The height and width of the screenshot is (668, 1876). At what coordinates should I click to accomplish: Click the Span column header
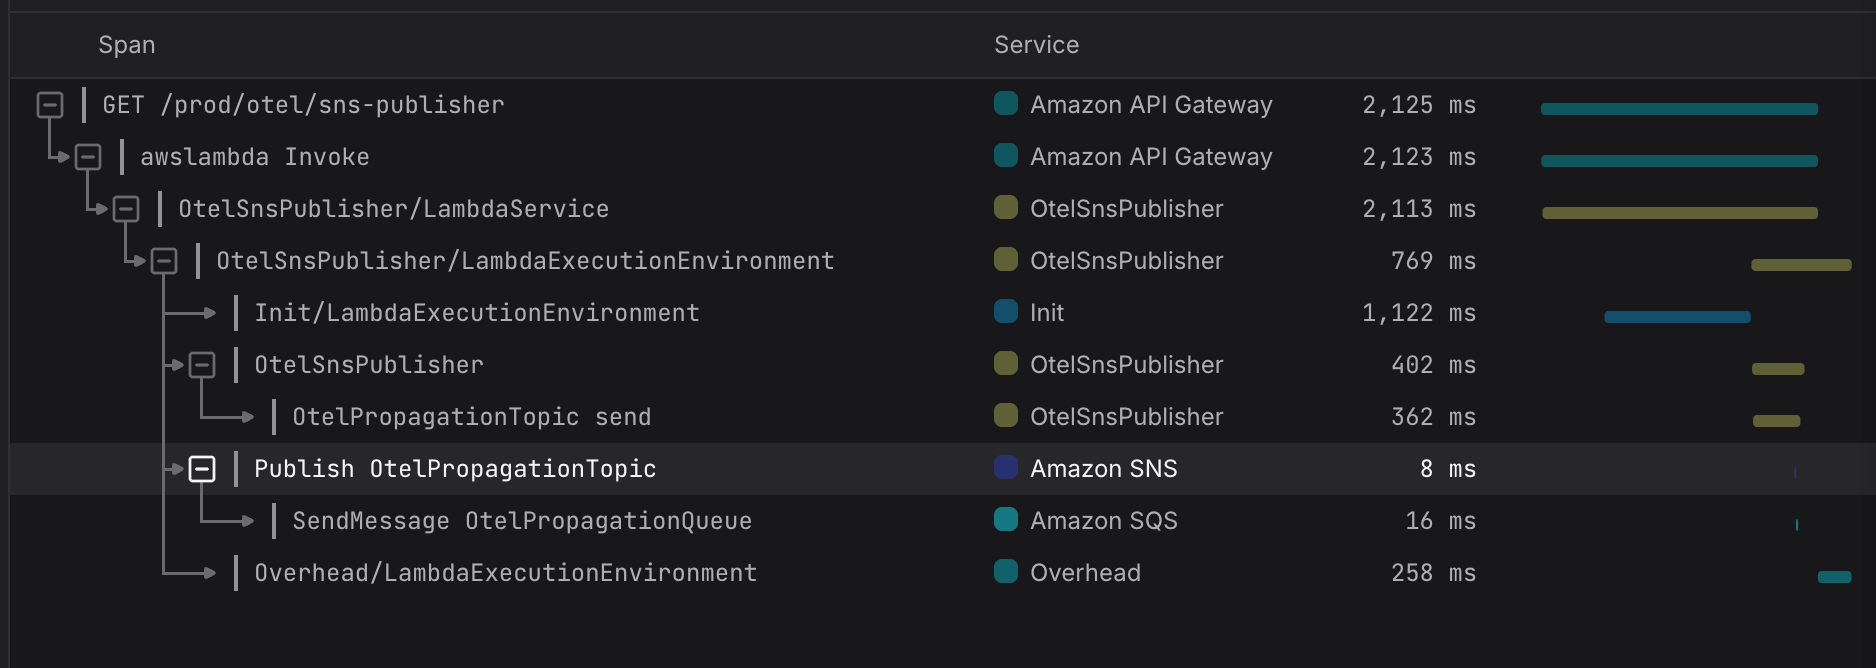(x=127, y=45)
